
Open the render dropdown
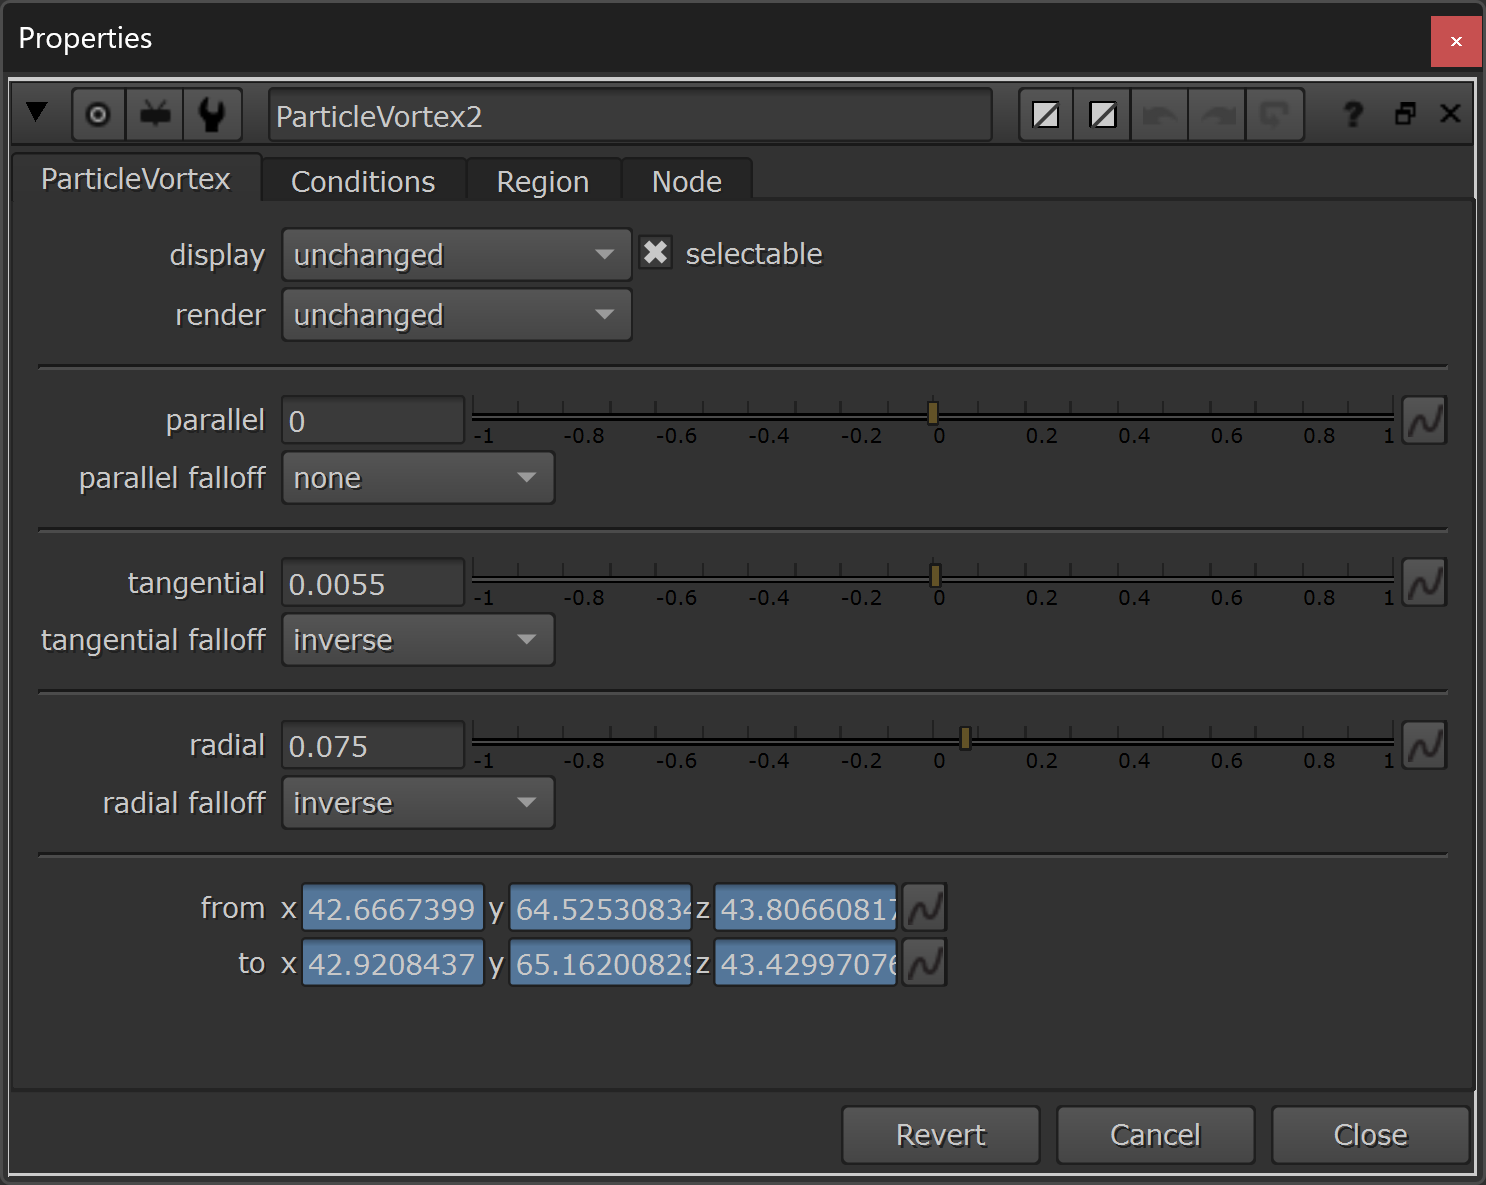[457, 315]
